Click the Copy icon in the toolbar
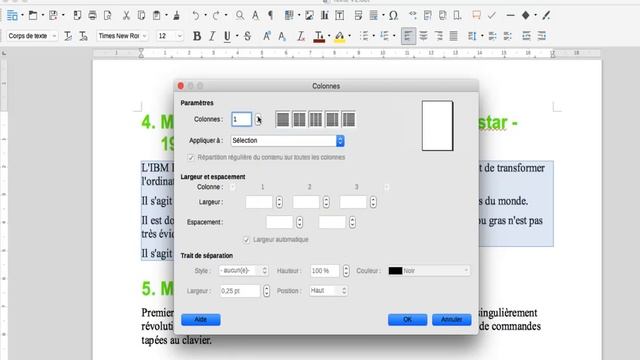 (x=141, y=16)
